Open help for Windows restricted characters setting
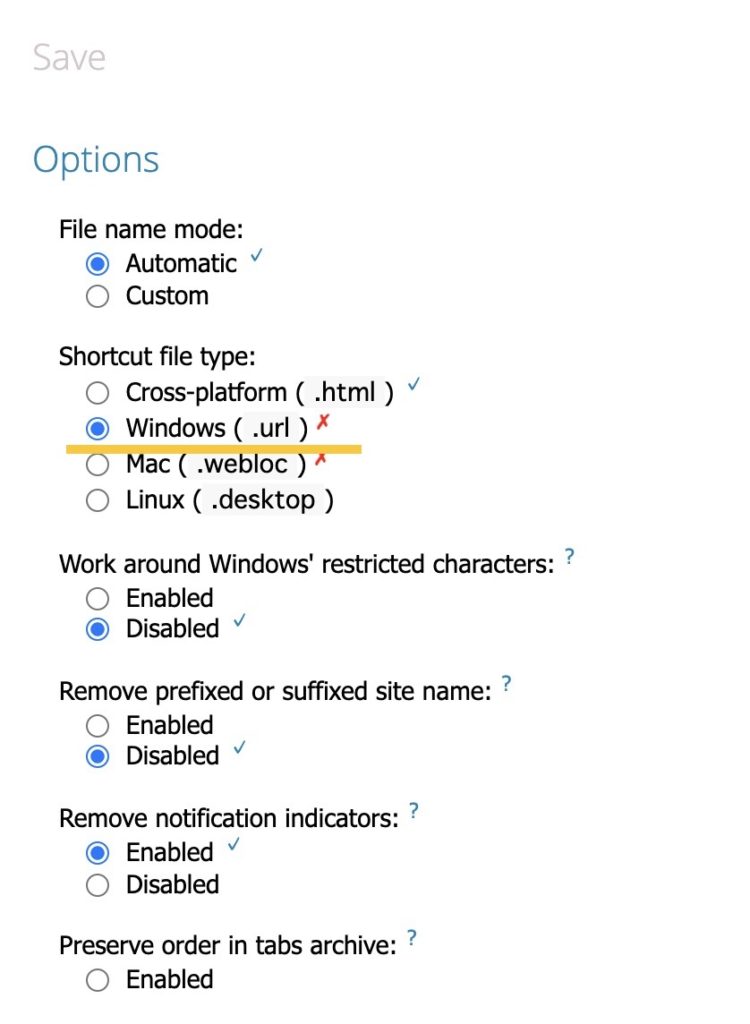Image resolution: width=750 pixels, height=1024 pixels. click(x=570, y=558)
